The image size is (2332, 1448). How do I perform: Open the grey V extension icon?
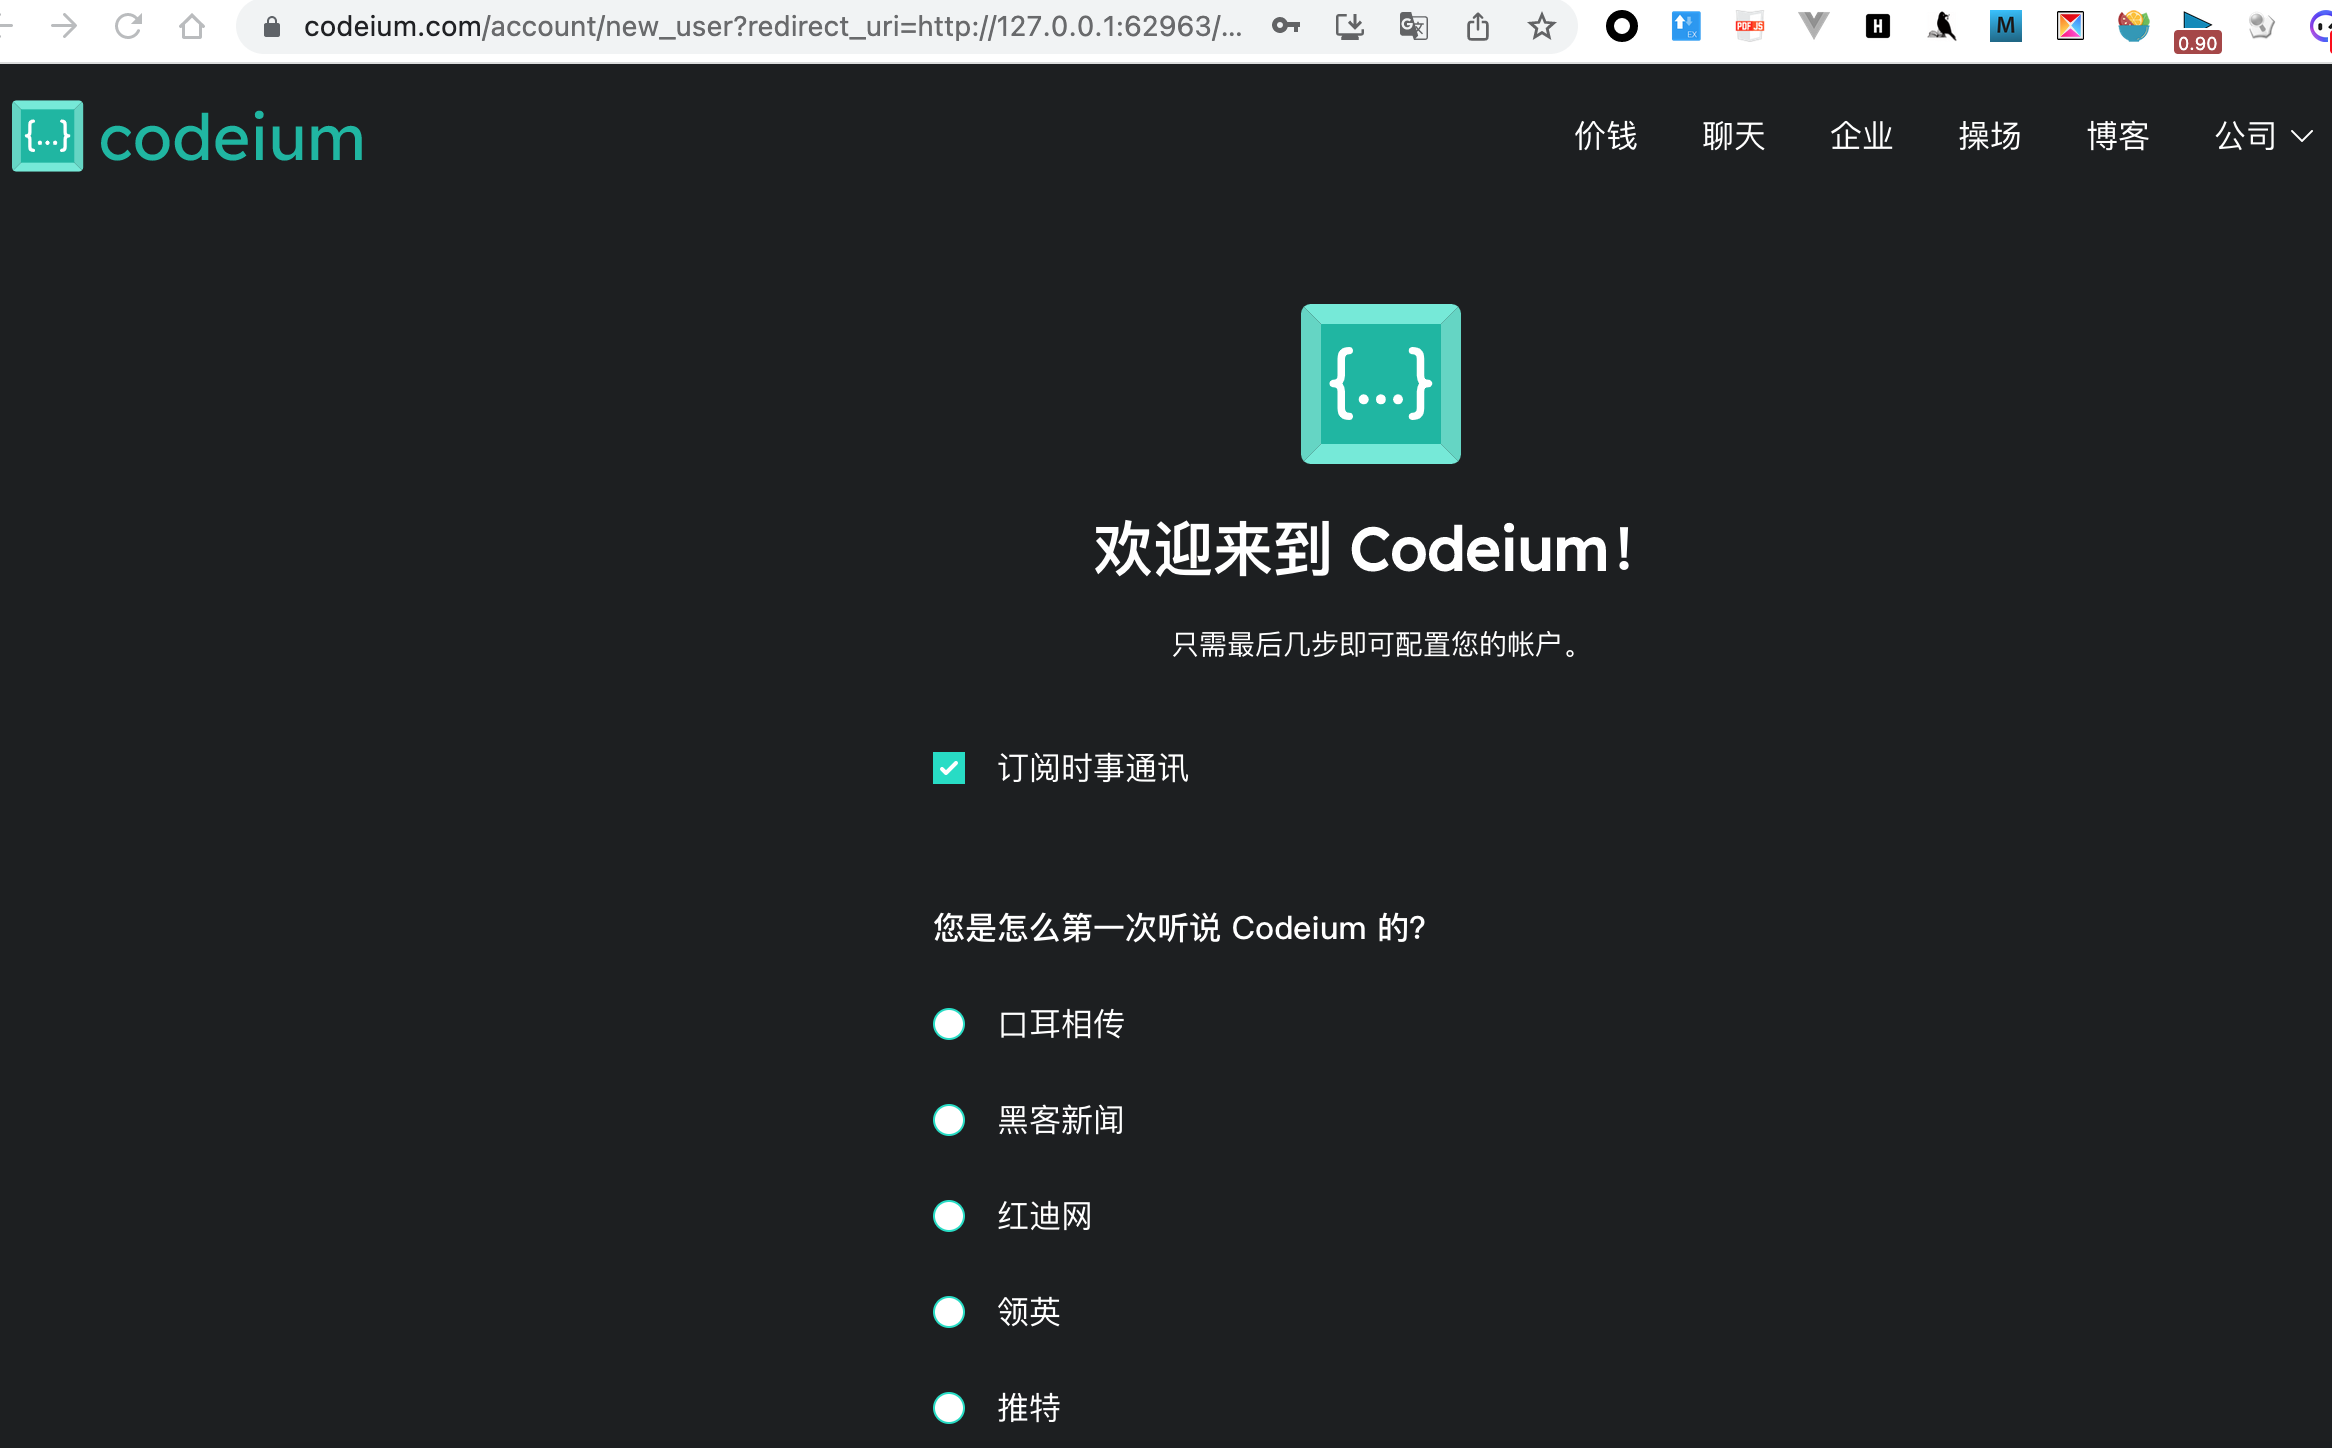pyautogui.click(x=1814, y=26)
